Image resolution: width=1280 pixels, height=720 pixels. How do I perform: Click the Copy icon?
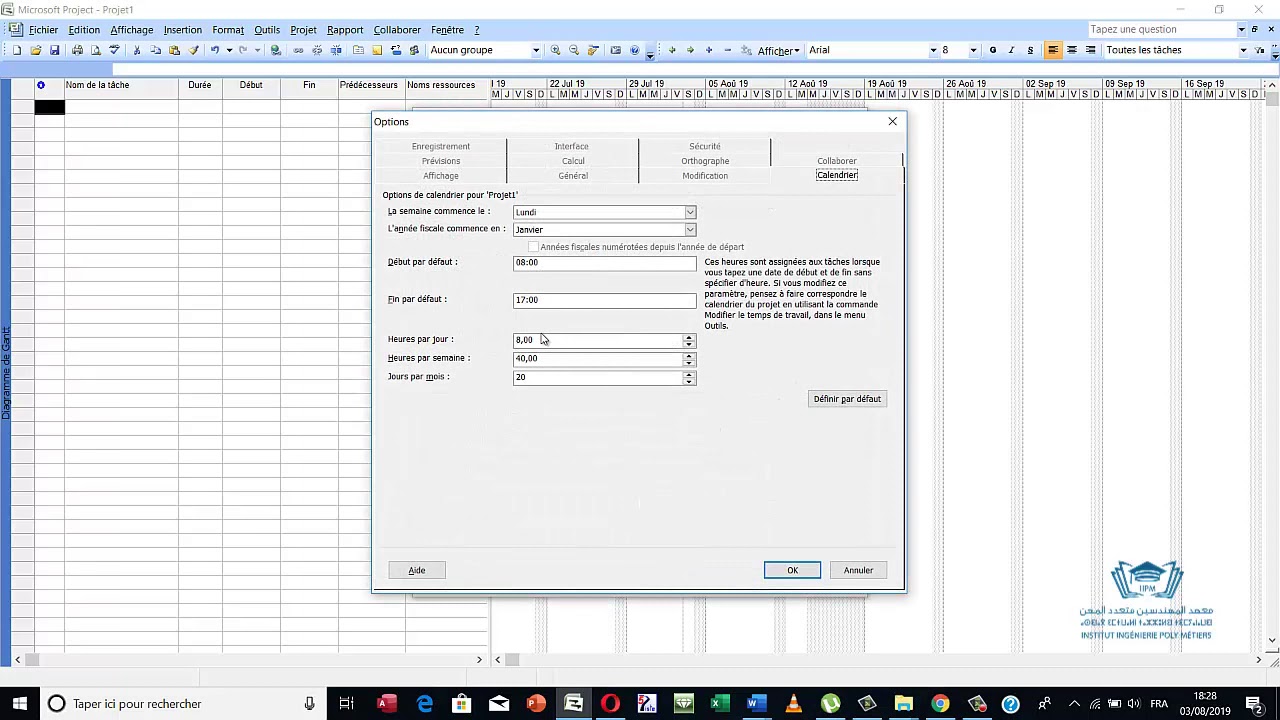tap(155, 50)
